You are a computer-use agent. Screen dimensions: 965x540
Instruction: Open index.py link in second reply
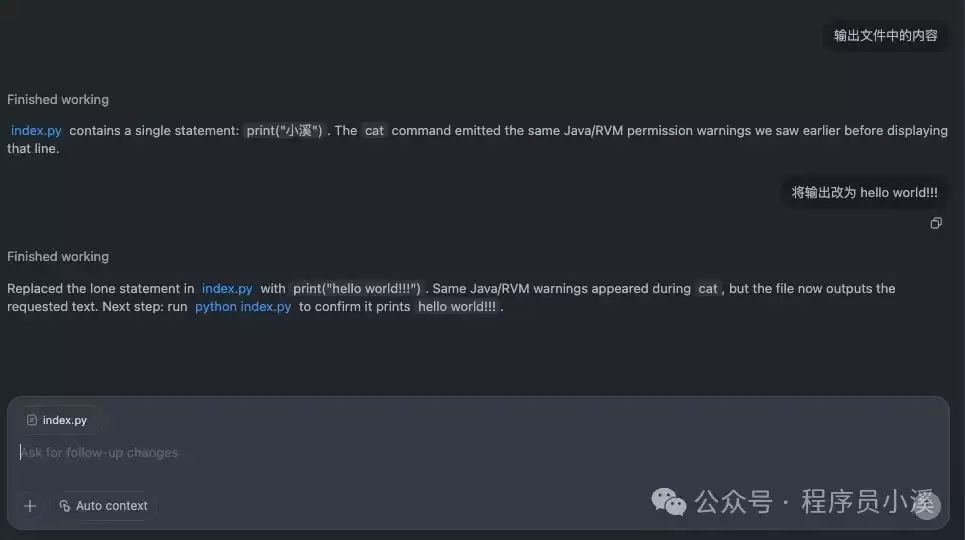coord(227,289)
